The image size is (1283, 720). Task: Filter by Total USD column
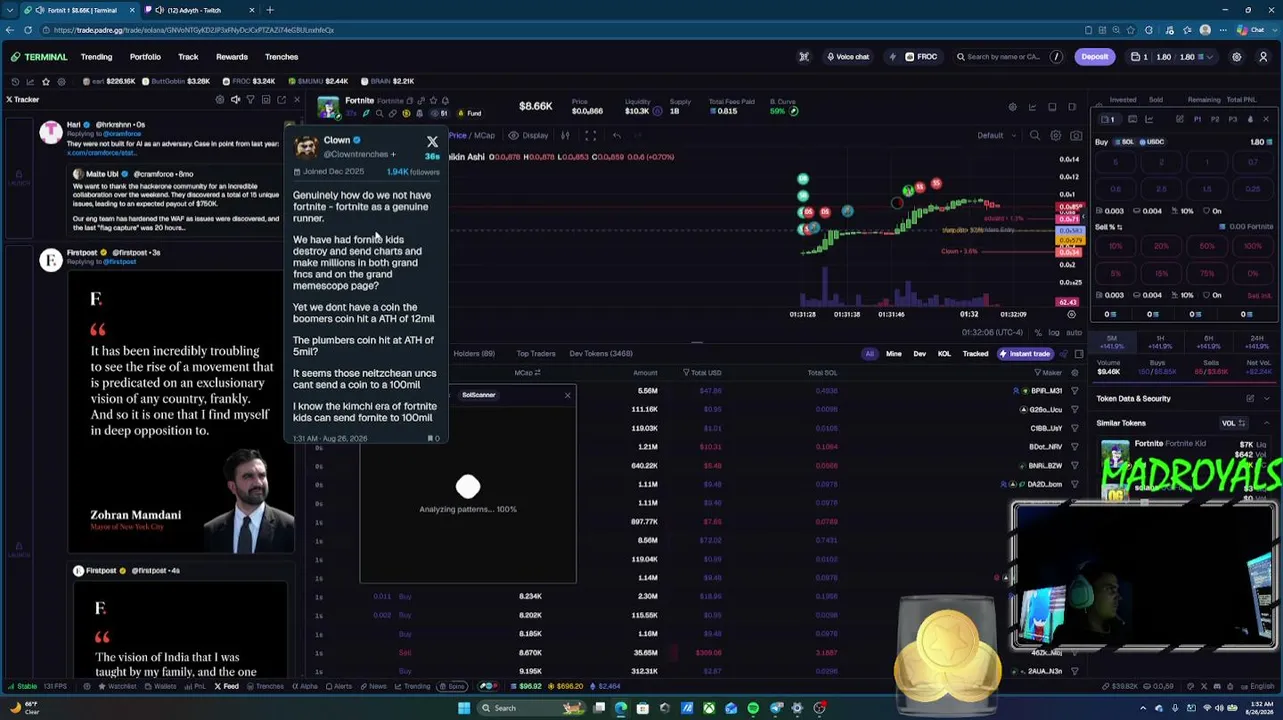tap(703, 373)
